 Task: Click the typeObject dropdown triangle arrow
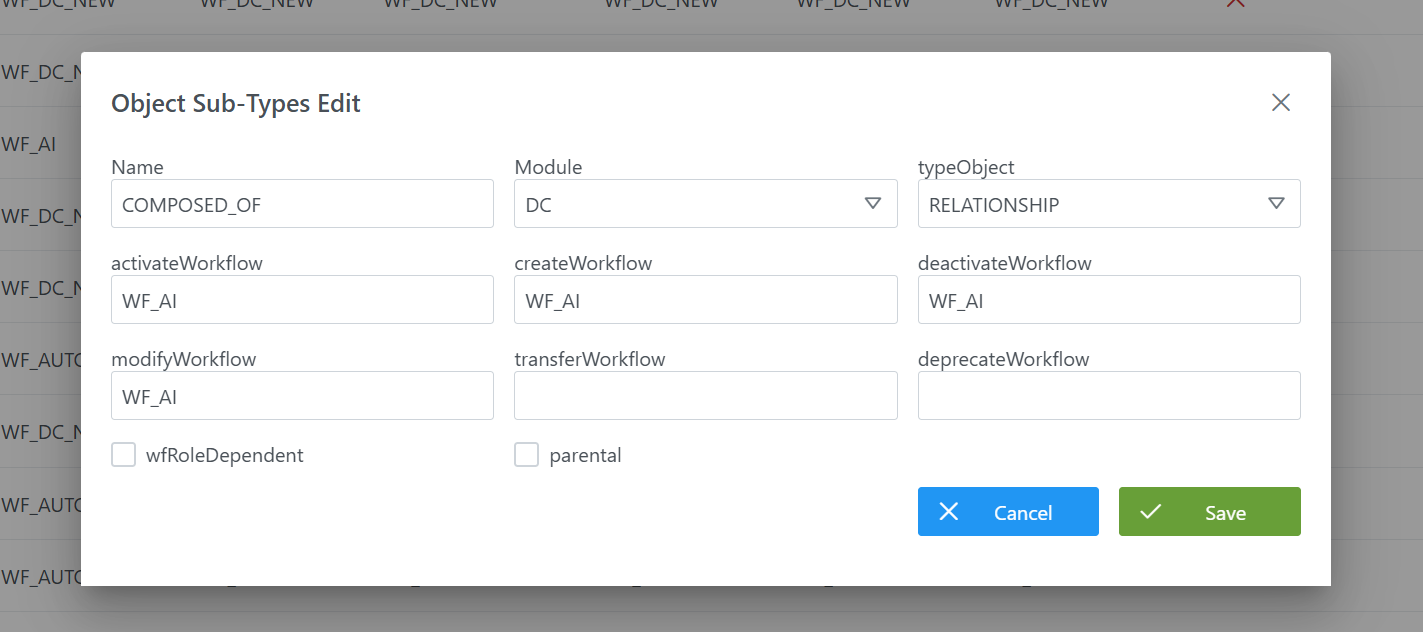[1275, 204]
